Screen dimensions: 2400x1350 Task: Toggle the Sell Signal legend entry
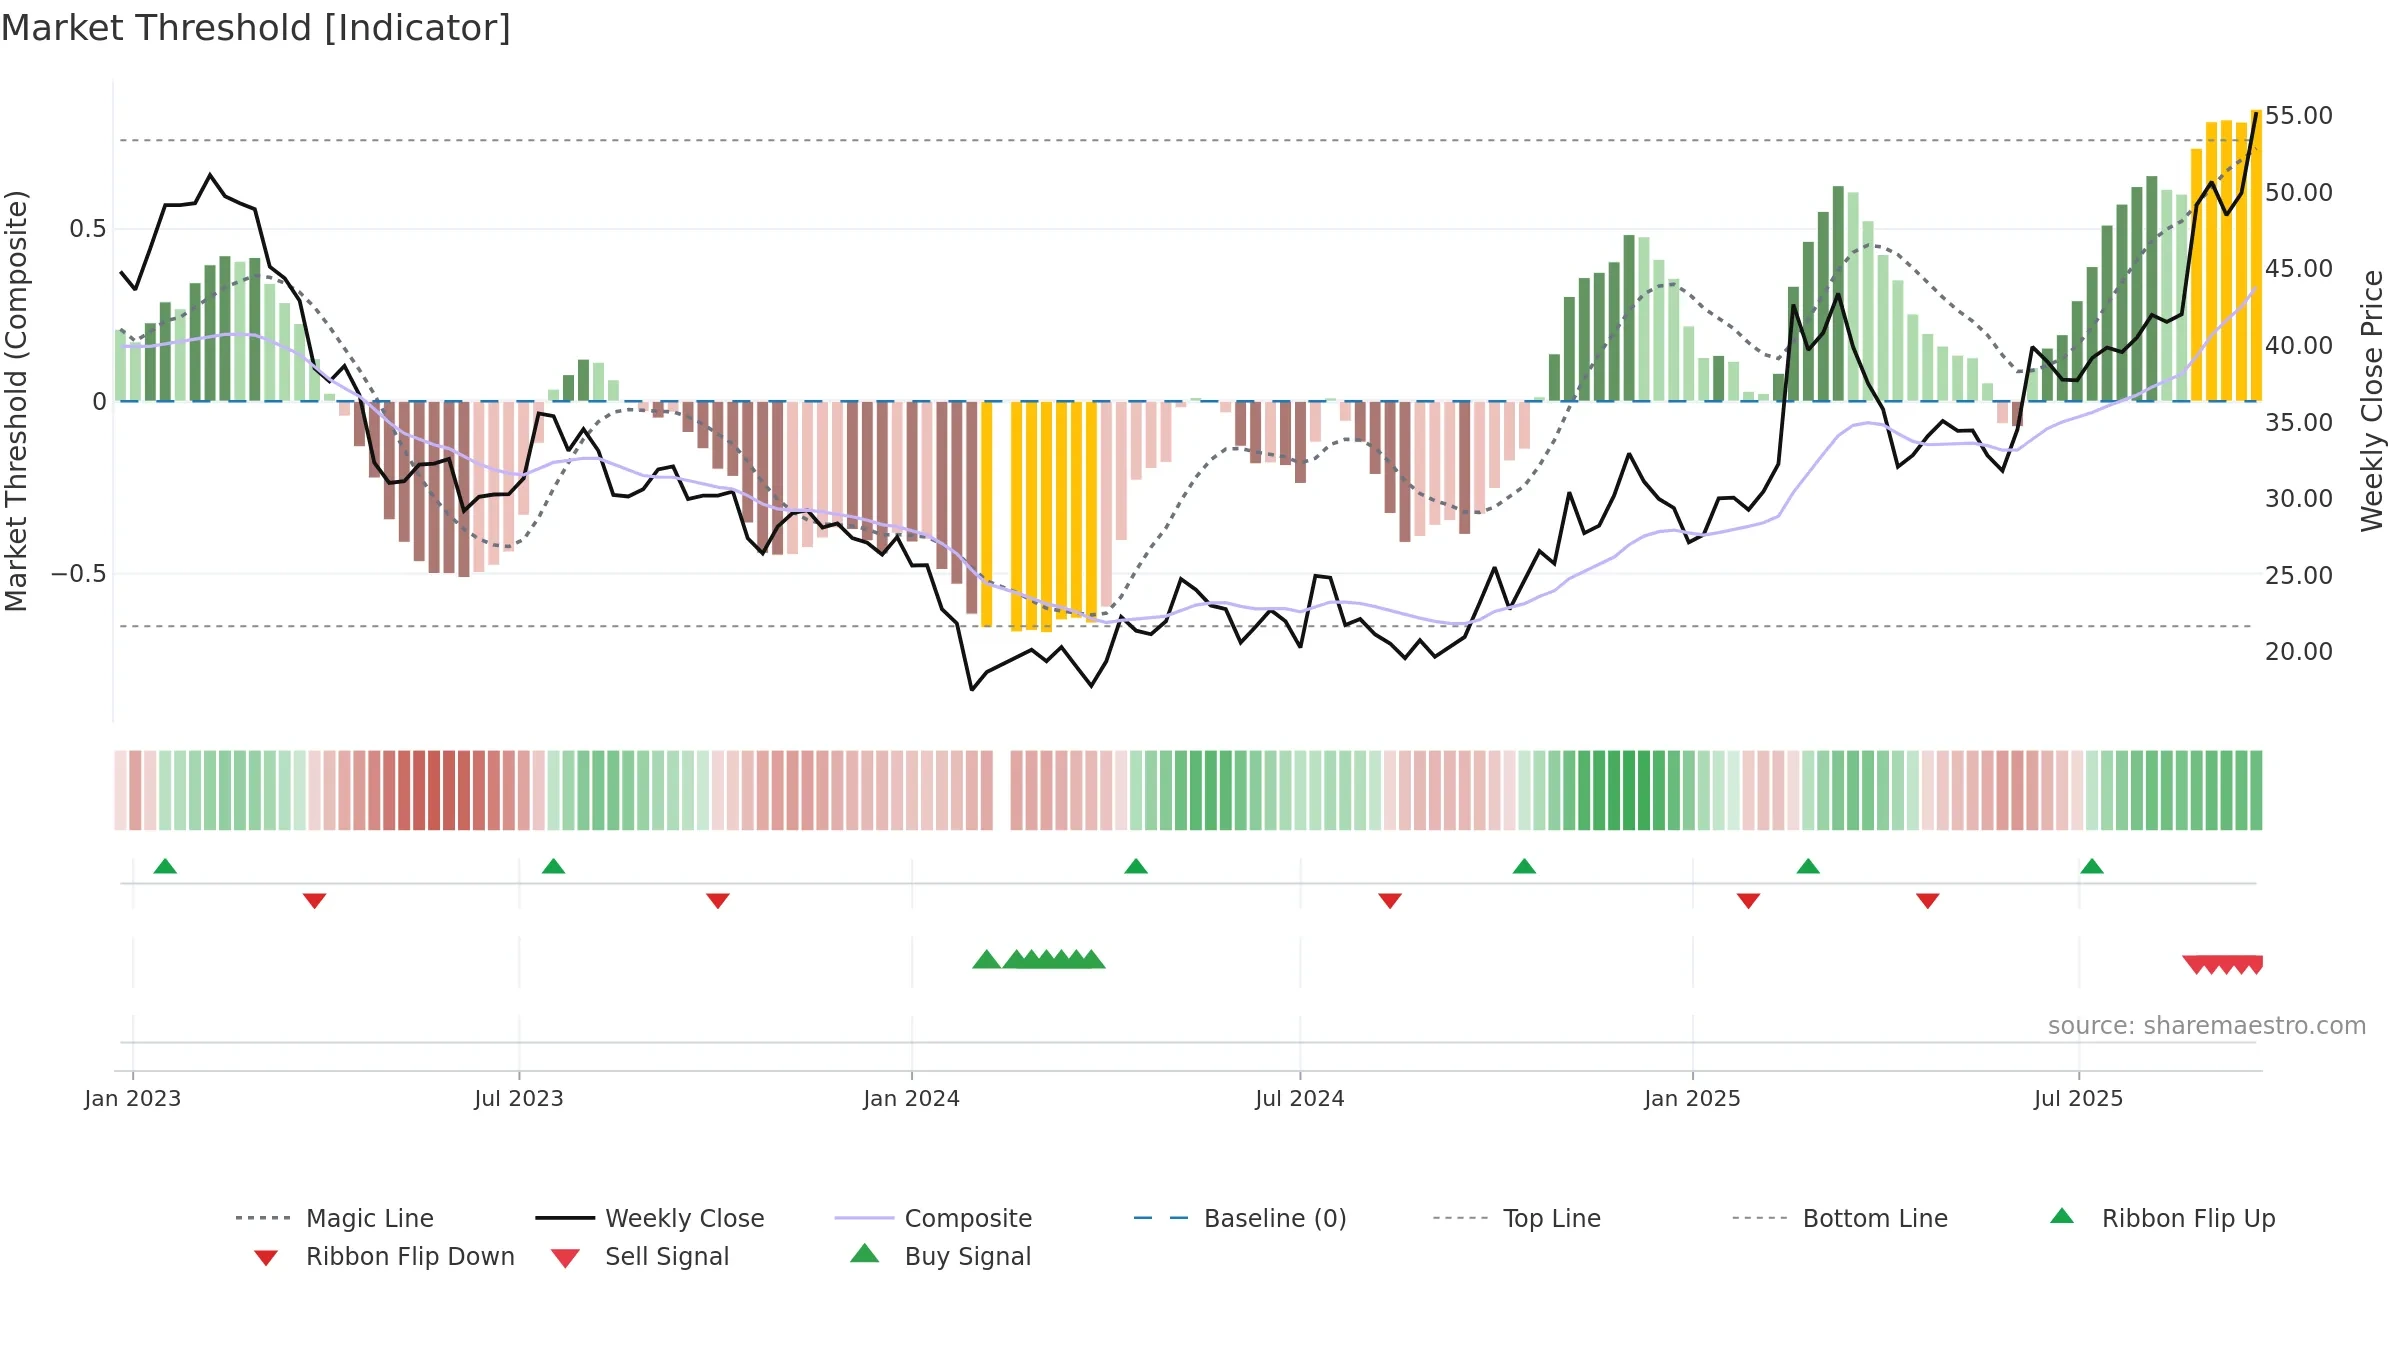point(640,1256)
